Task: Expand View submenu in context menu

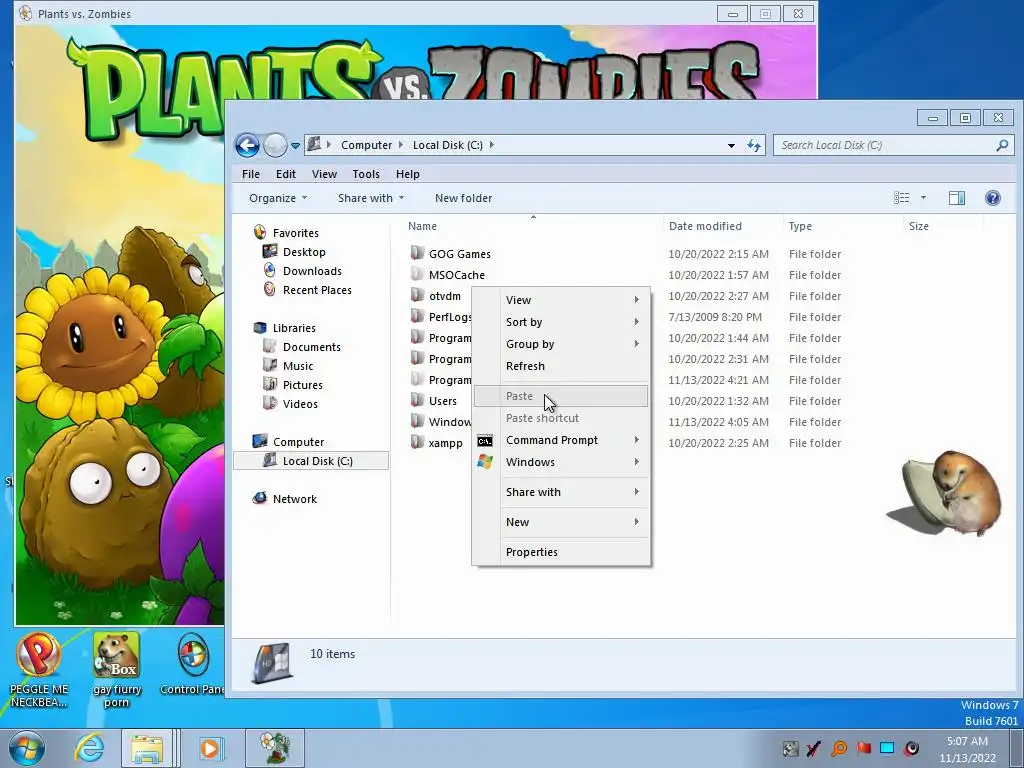Action: tap(561, 300)
